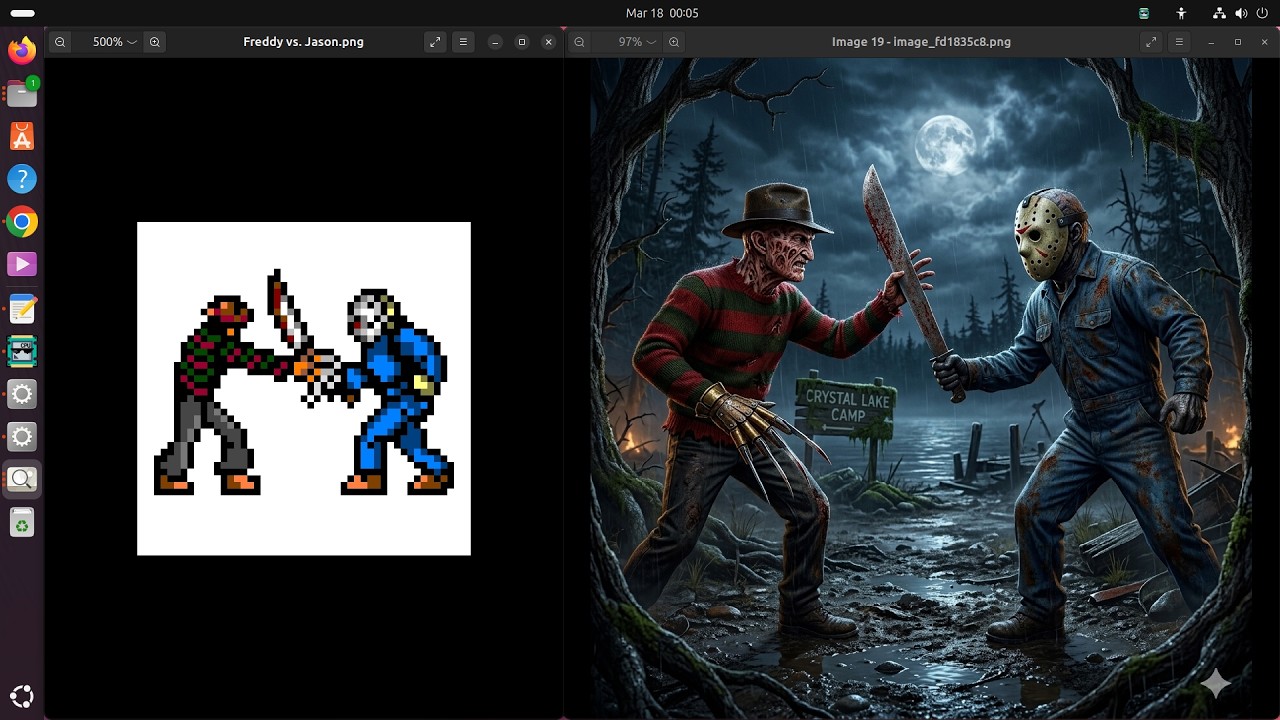Open power menu icon in top bar

click(x=1262, y=13)
